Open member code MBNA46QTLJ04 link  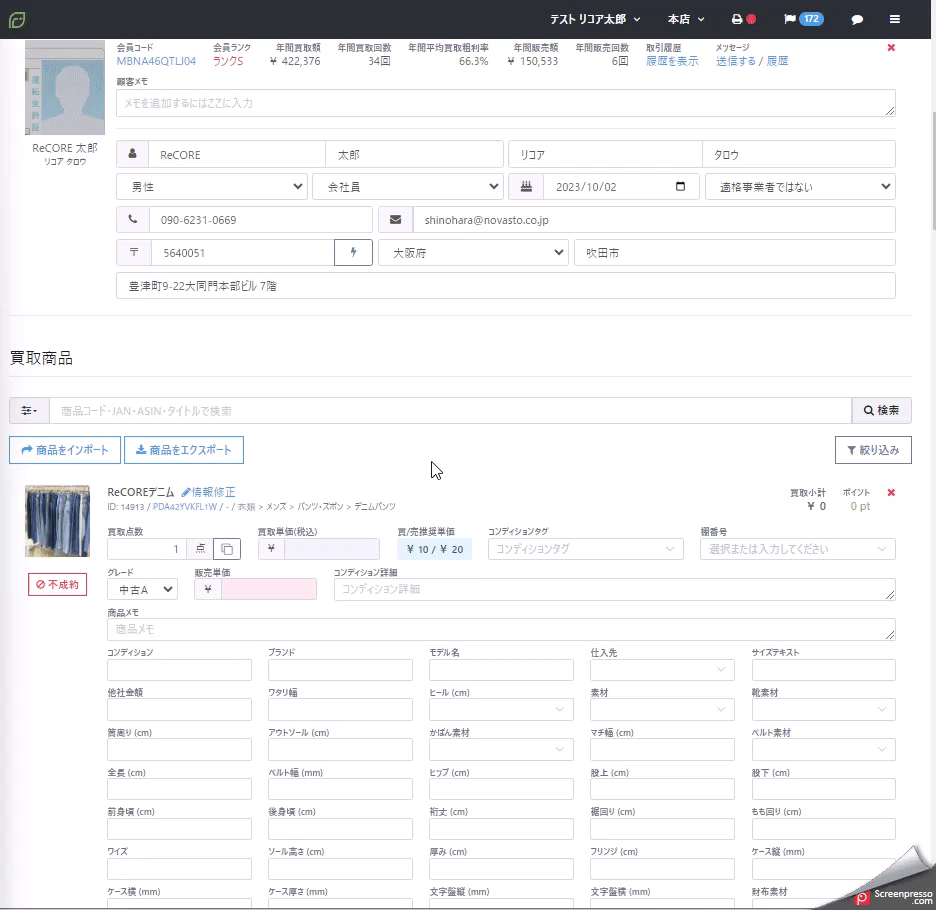click(x=156, y=61)
